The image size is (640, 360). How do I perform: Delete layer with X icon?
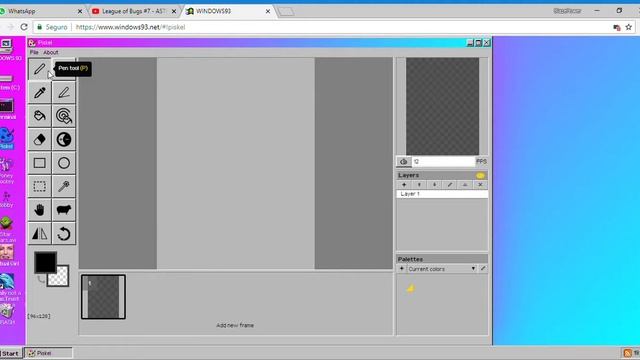point(480,185)
